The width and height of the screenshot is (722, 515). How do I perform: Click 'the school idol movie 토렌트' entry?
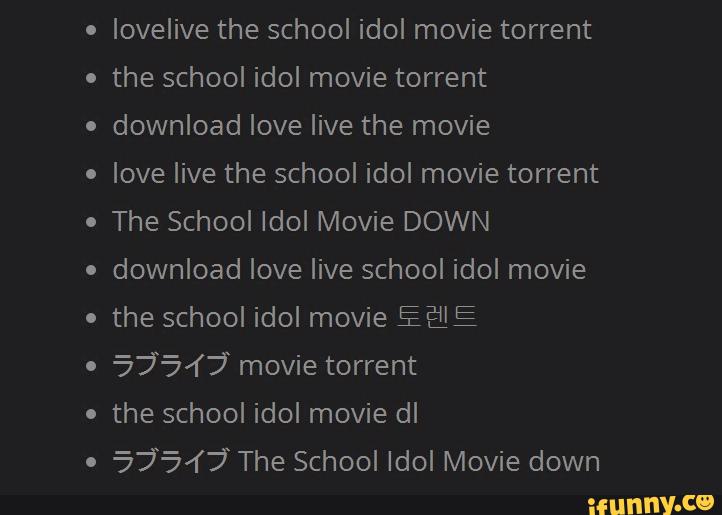[x=295, y=317]
